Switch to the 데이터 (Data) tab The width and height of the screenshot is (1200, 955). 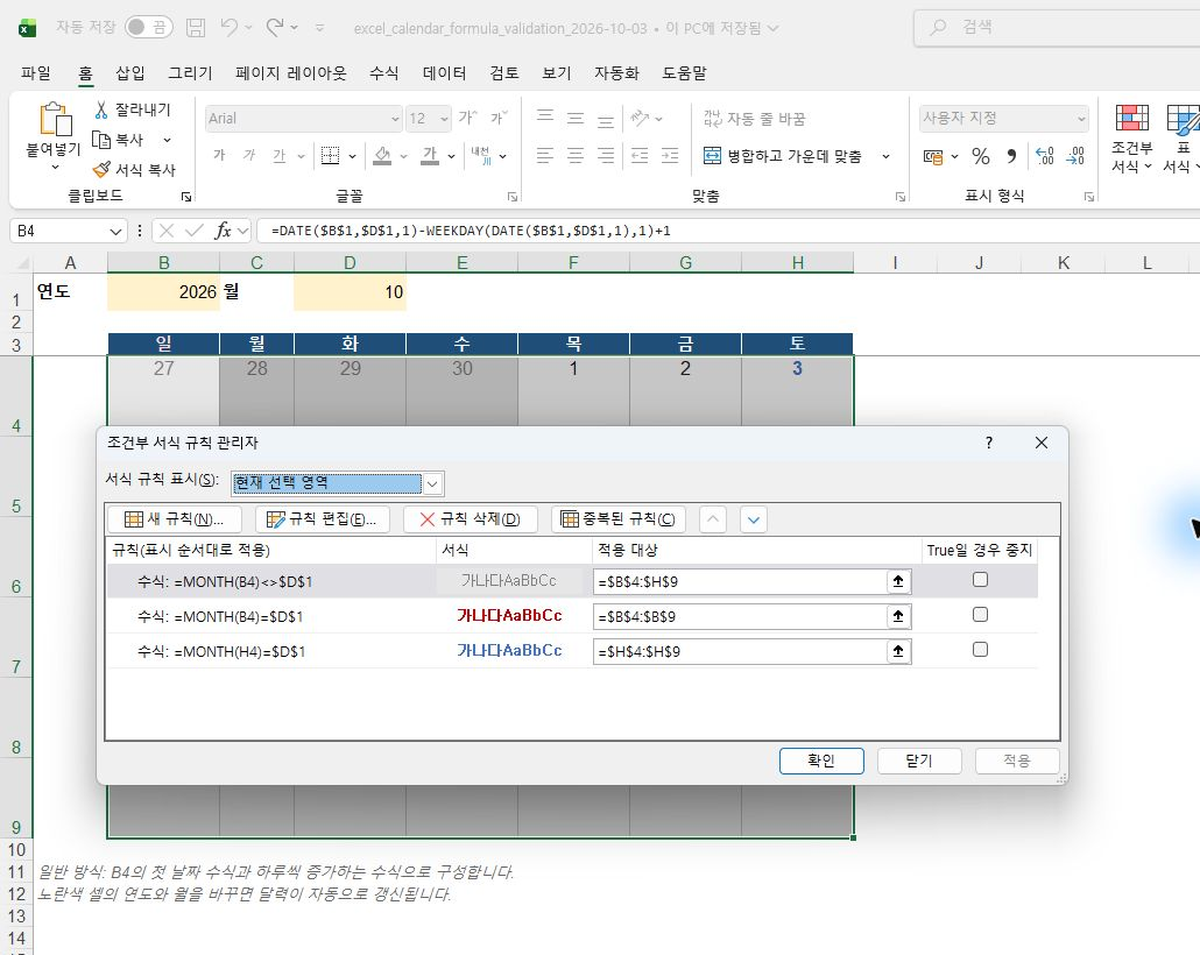[444, 73]
